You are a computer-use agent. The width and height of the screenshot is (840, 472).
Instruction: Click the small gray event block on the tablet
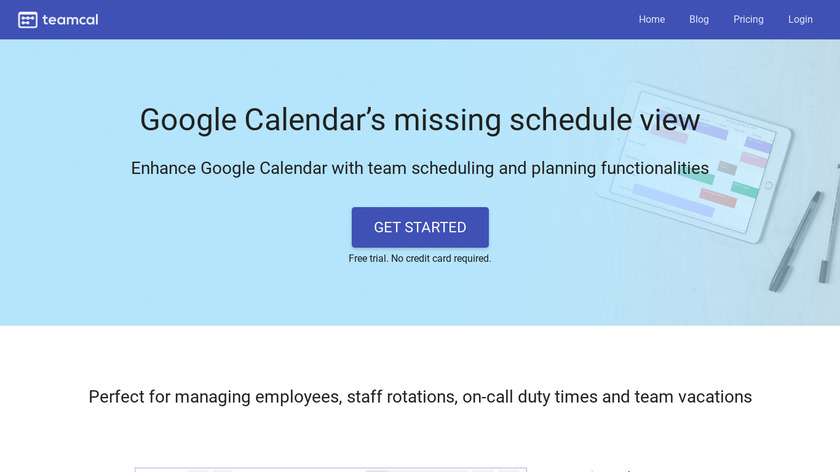pos(727,168)
